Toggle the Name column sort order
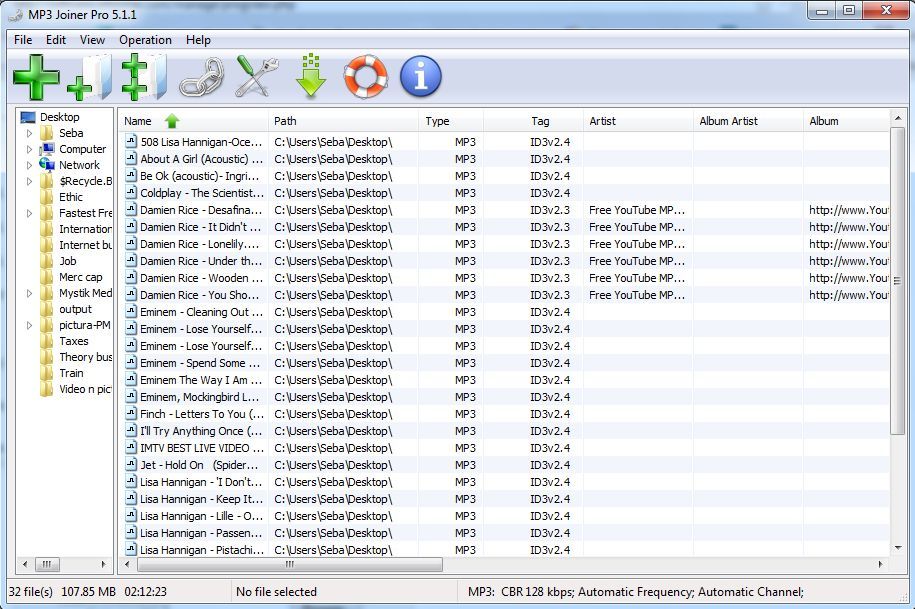This screenshot has height=609, width=915. click(x=170, y=120)
